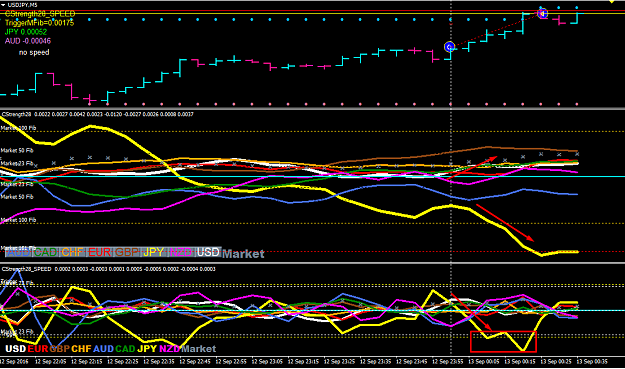Toggle the AUD button in CStrength28 panel
The width and height of the screenshot is (625, 369).
pos(18,252)
